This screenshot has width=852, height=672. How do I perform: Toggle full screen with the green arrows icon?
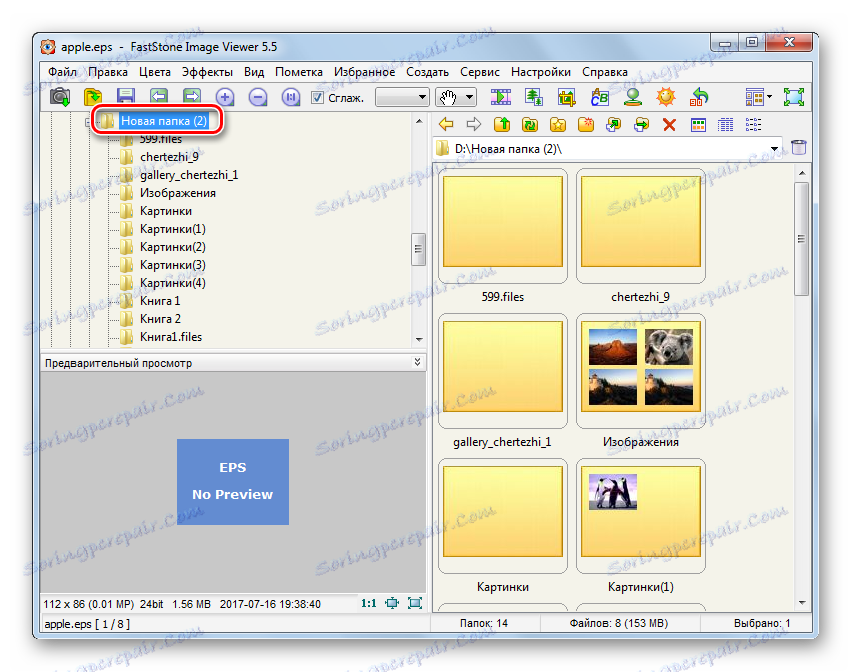(x=794, y=98)
